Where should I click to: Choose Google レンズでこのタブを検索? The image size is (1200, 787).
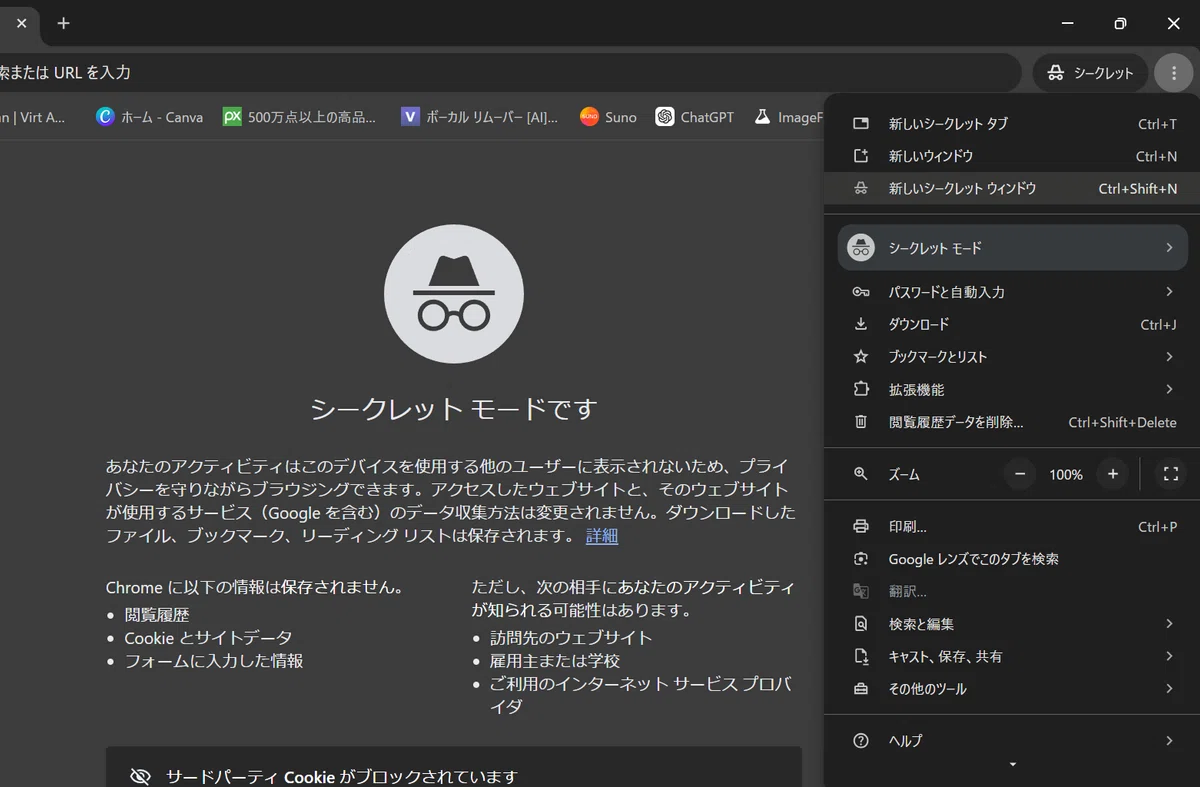[1012, 559]
